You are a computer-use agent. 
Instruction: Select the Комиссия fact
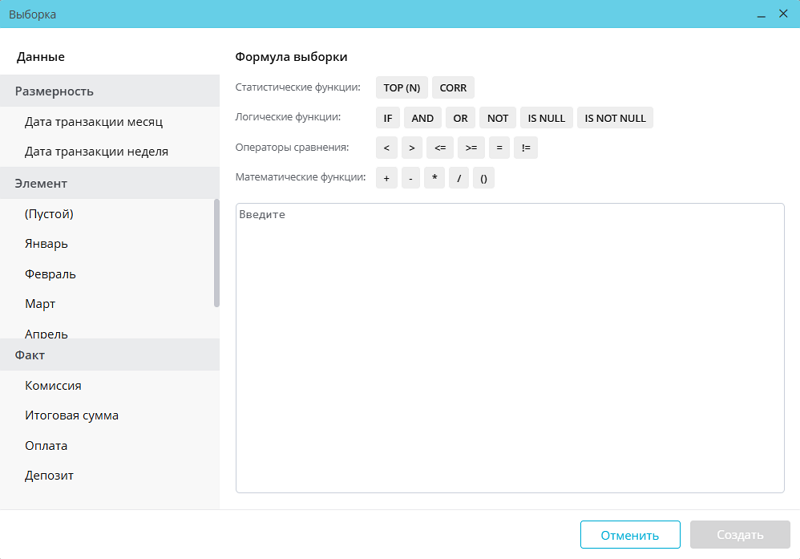(53, 385)
